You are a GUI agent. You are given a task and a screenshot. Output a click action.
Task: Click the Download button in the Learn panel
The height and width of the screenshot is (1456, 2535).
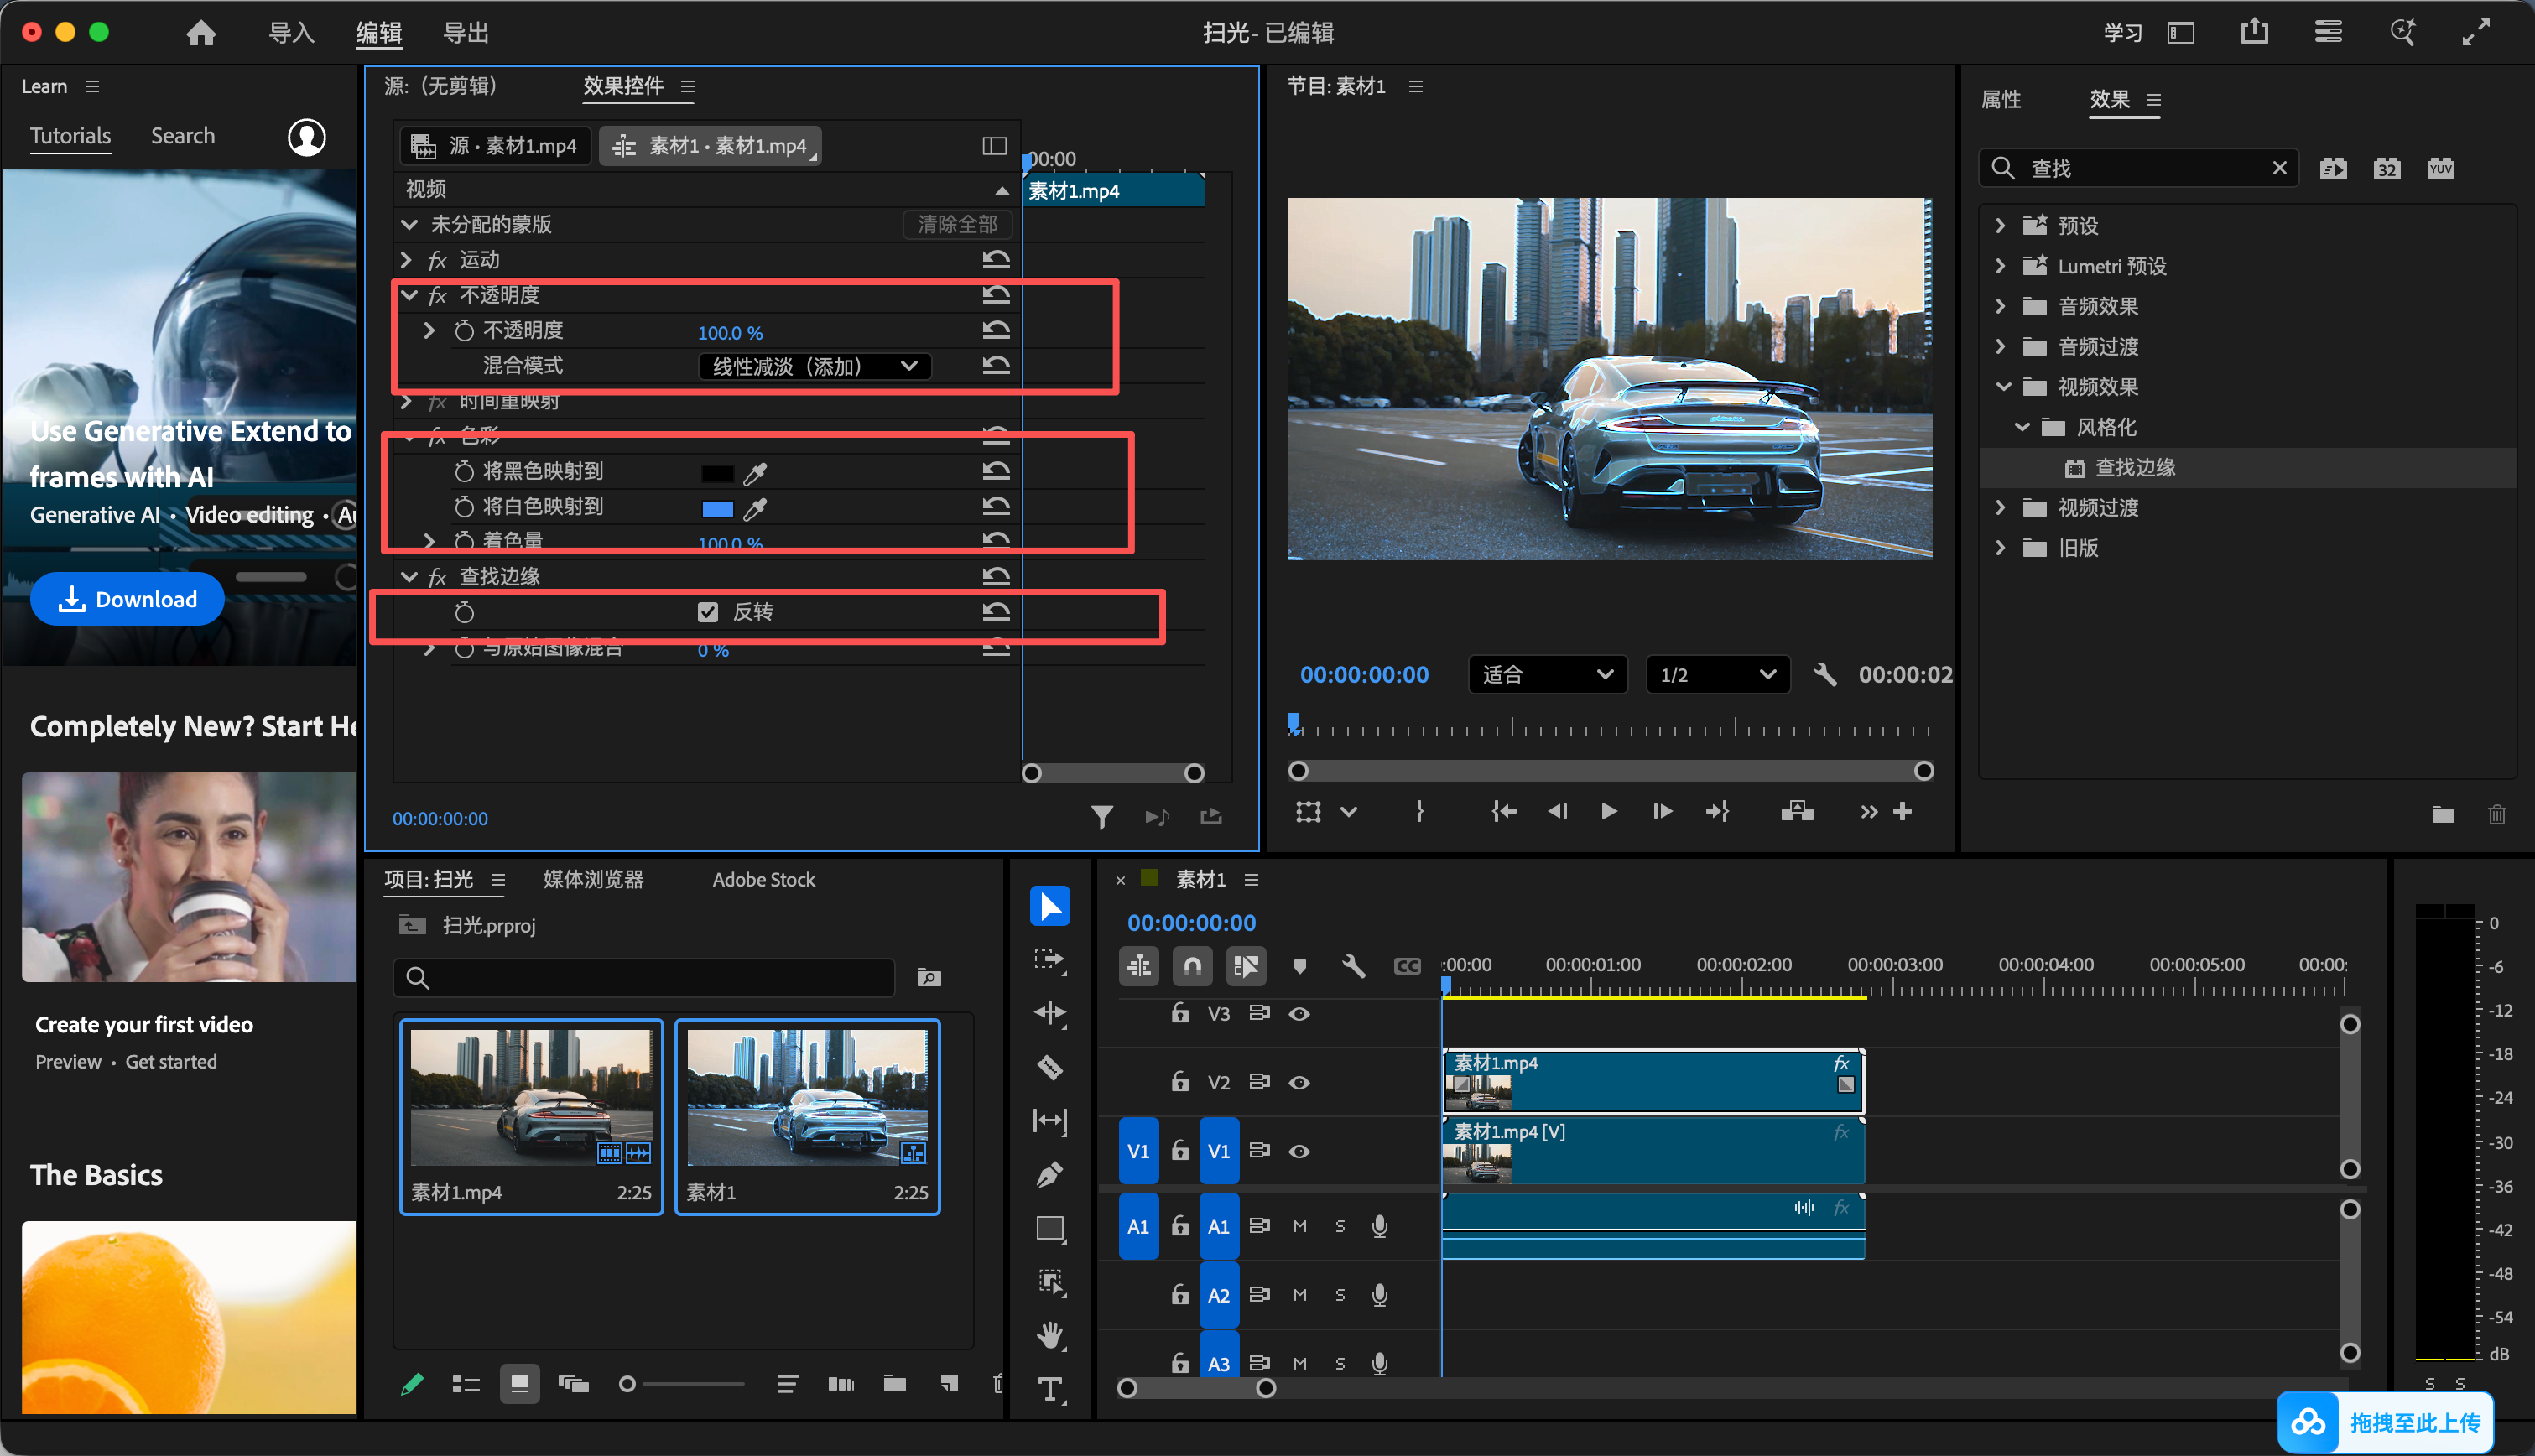(127, 599)
